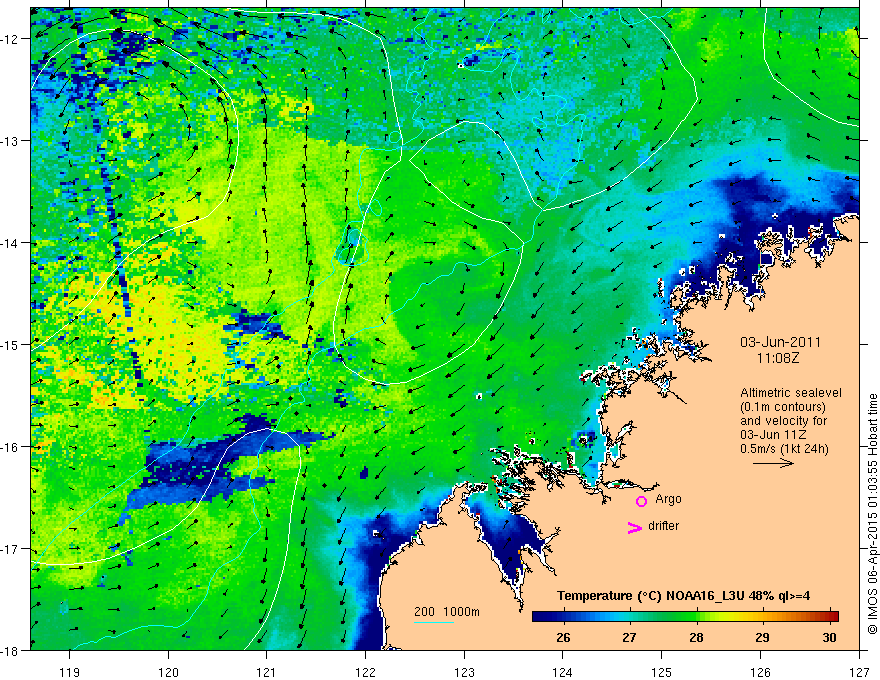Click the '28' color bar tick label
Screen dimensions: 880x680
[696, 637]
